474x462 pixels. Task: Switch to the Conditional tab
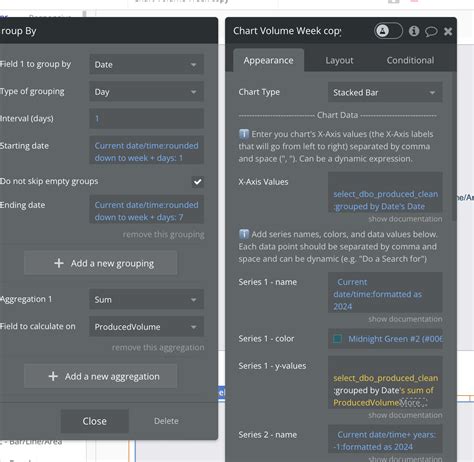tap(410, 60)
